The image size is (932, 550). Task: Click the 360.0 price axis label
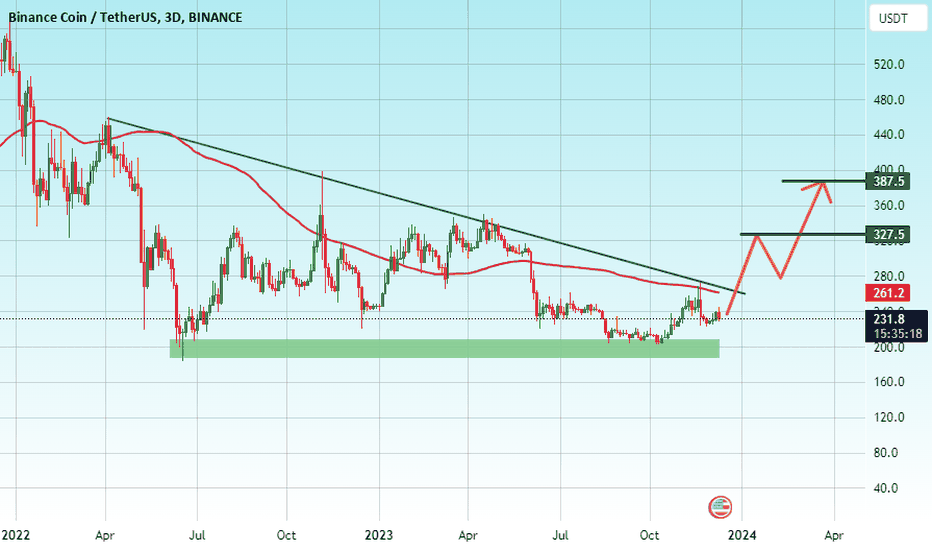[889, 206]
